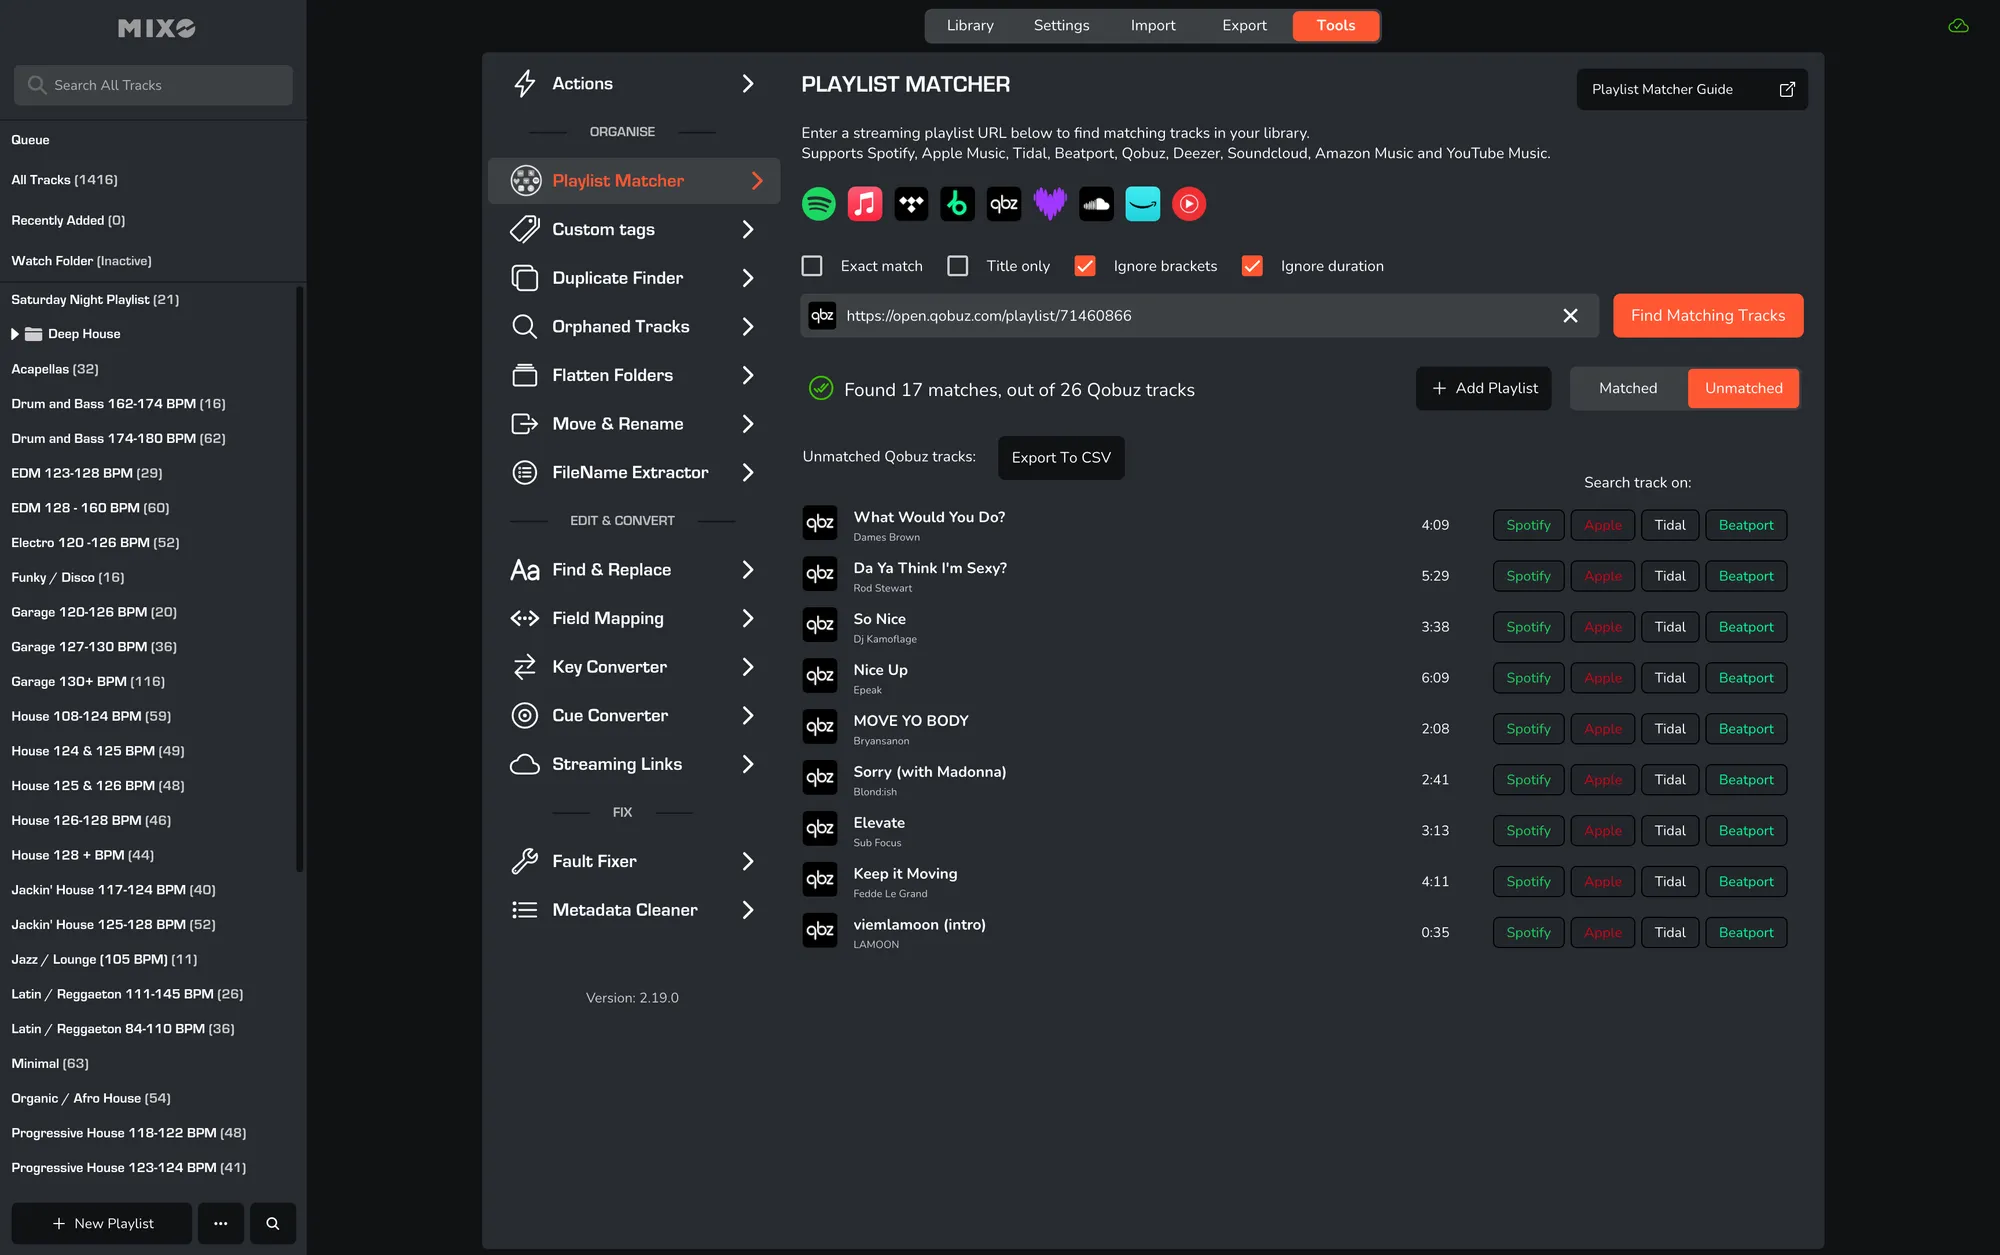Viewport: 2000px width, 1255px height.
Task: Open the three-dots playlist options button
Action: (x=221, y=1223)
